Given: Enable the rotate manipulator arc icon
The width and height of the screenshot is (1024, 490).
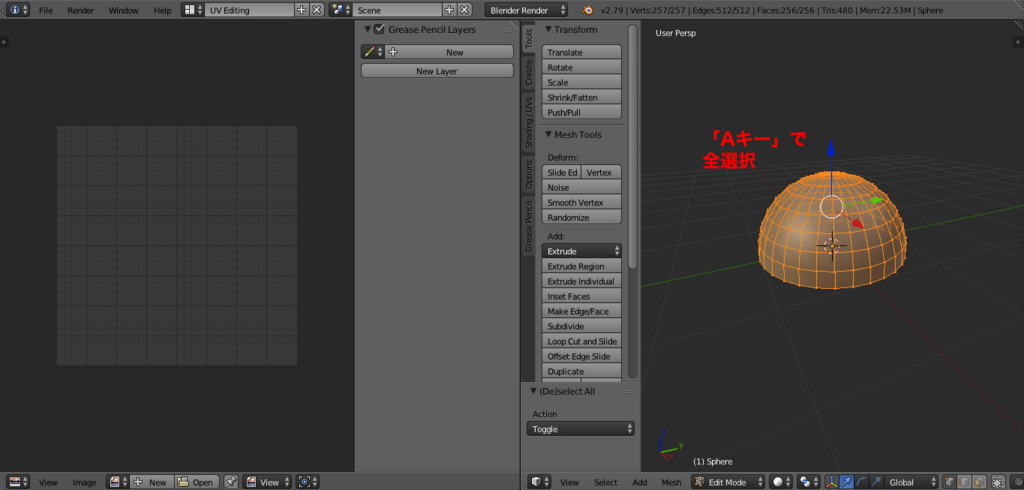Looking at the screenshot, I should (x=862, y=482).
